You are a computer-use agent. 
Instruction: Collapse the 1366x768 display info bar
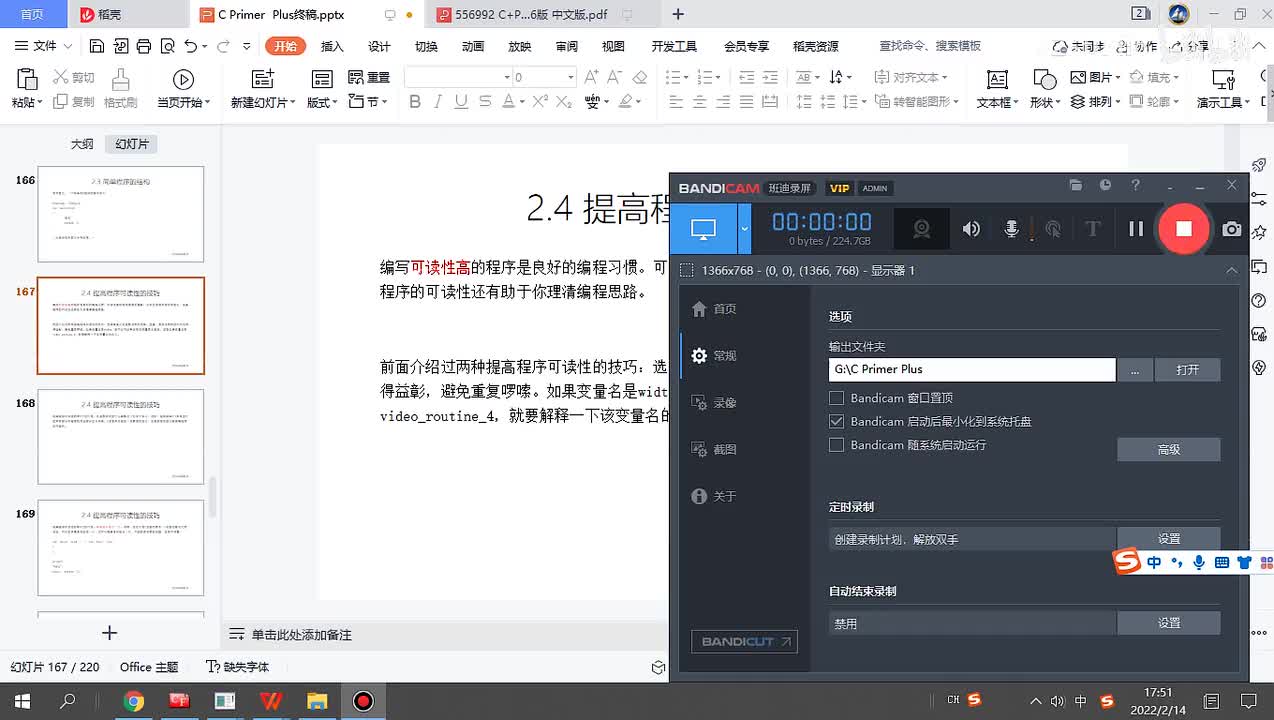1232,271
